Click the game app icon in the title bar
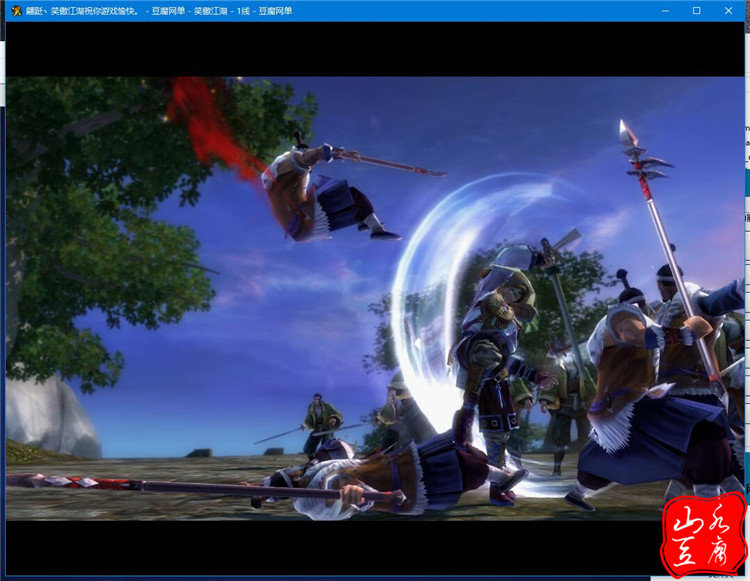Viewport: 750px width, 581px height. tap(17, 11)
